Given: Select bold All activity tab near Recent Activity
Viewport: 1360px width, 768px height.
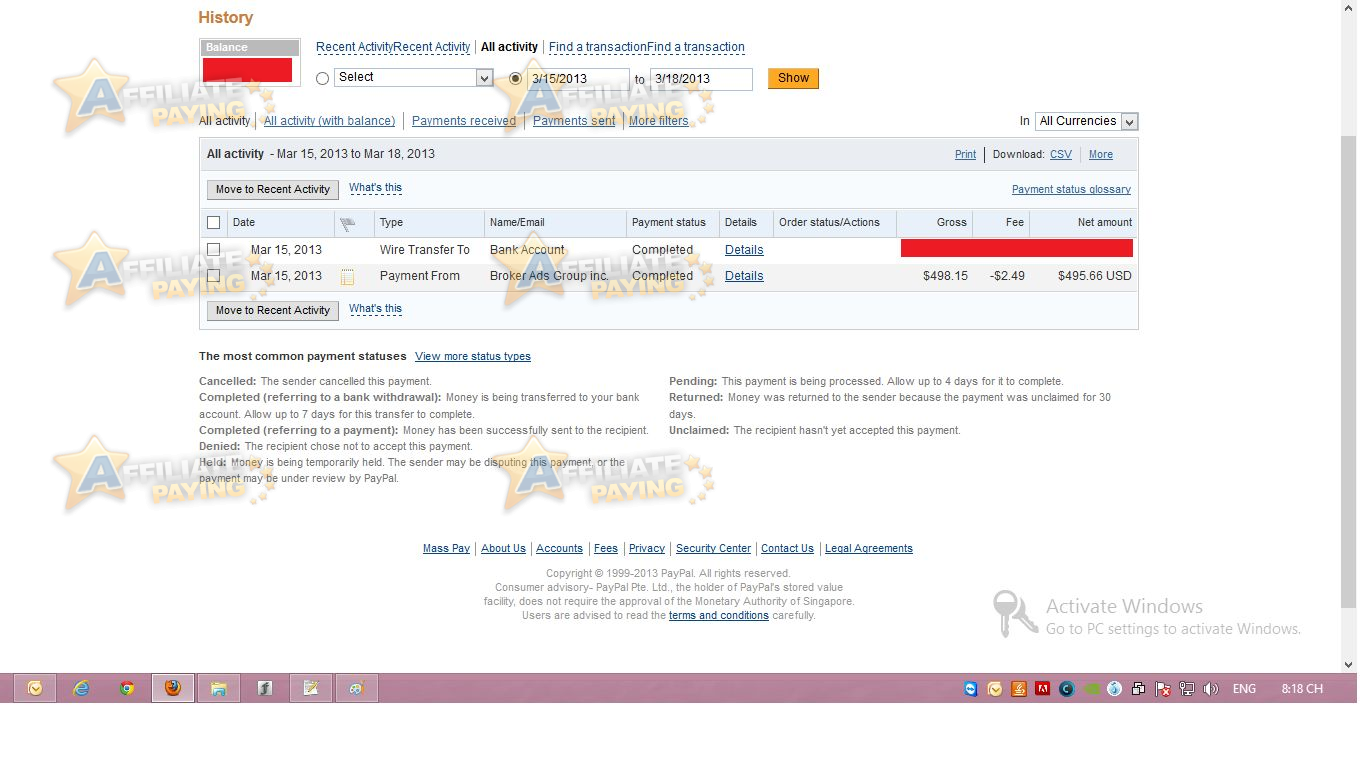Looking at the screenshot, I should tap(509, 47).
